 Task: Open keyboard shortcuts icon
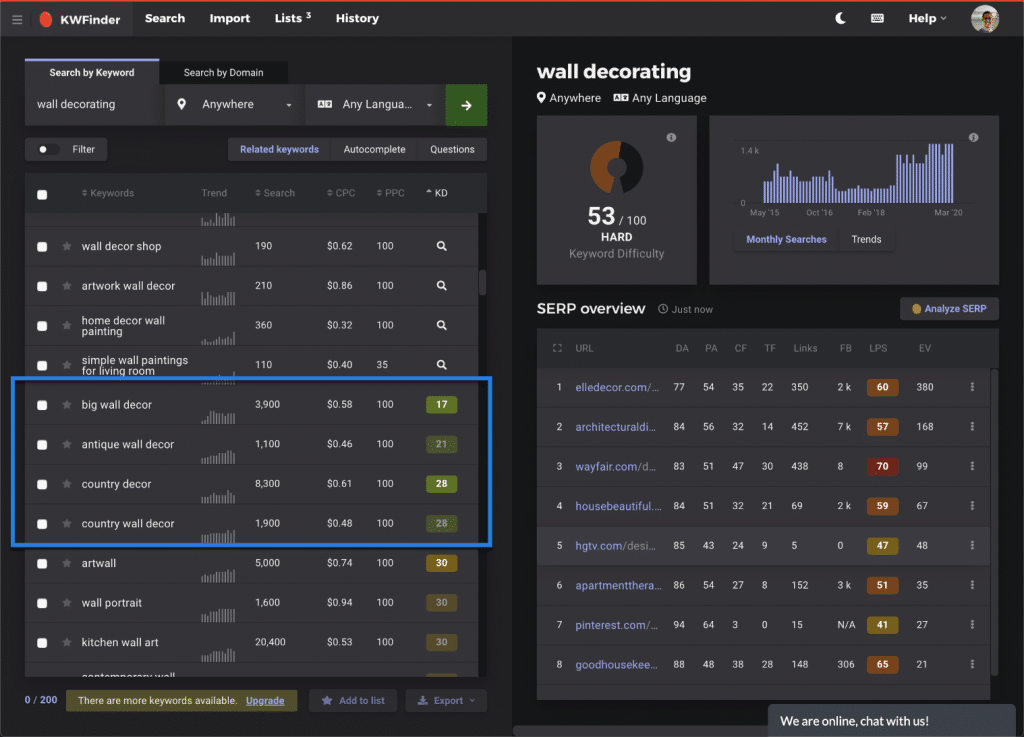877,18
